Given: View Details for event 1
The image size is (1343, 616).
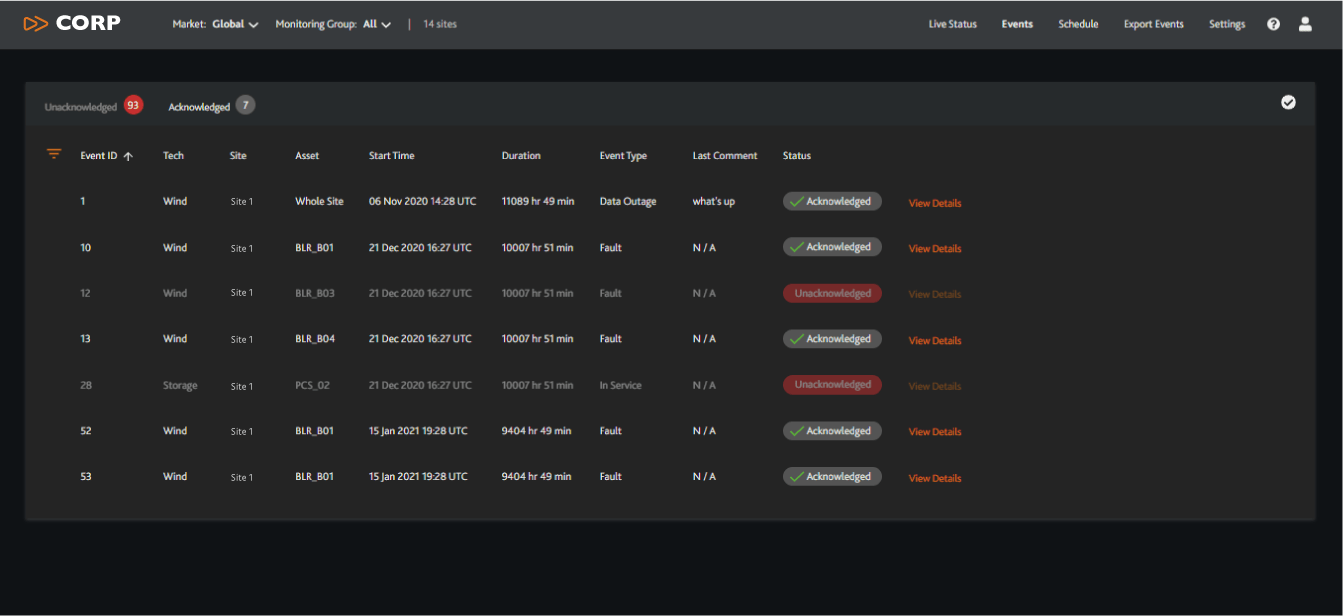Looking at the screenshot, I should [x=935, y=203].
